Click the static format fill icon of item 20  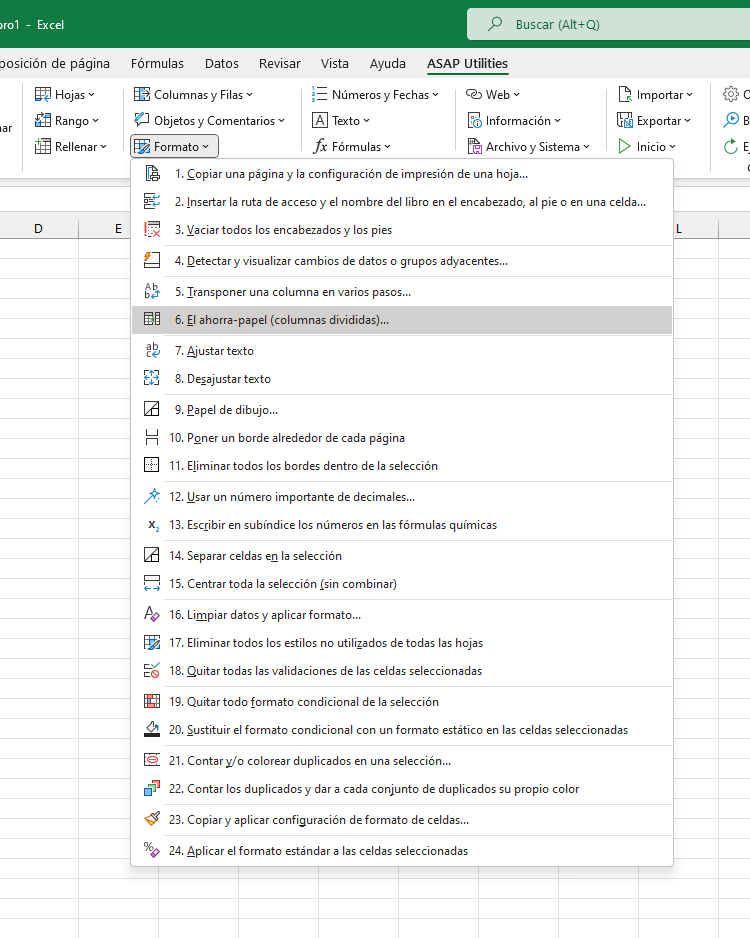coord(152,730)
